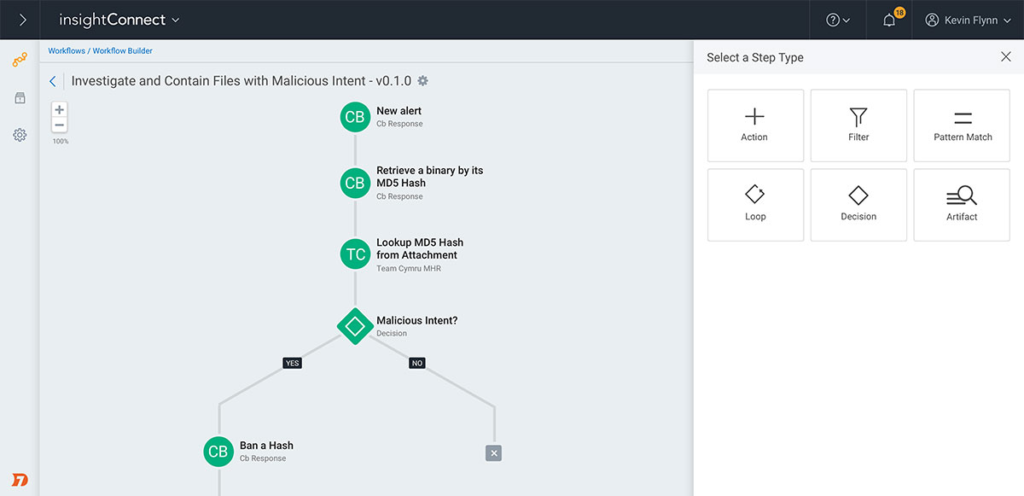Choose the Filter step type
Viewport: 1024px width, 496px height.
point(858,125)
